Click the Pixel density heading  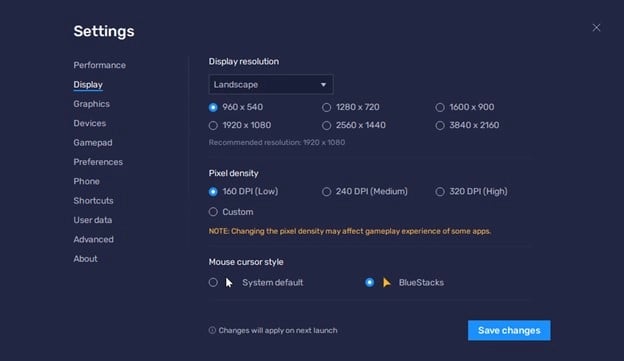tap(234, 174)
